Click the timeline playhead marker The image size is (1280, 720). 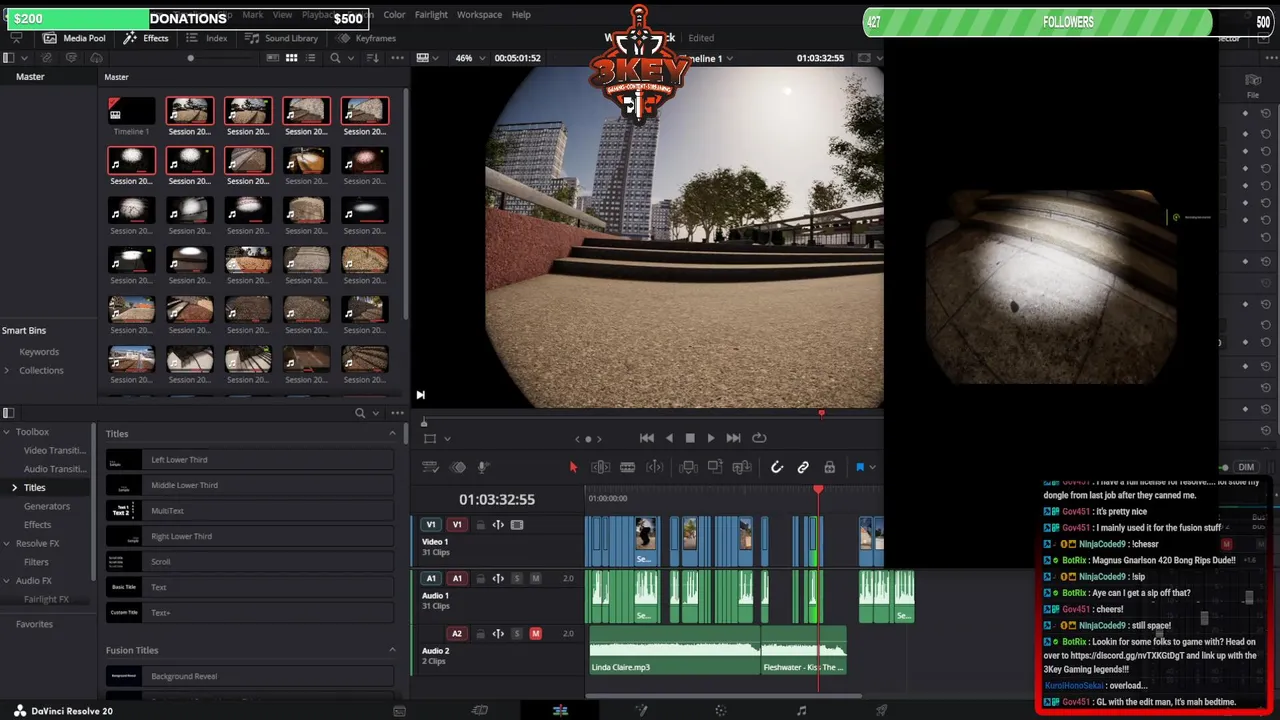[x=818, y=491]
